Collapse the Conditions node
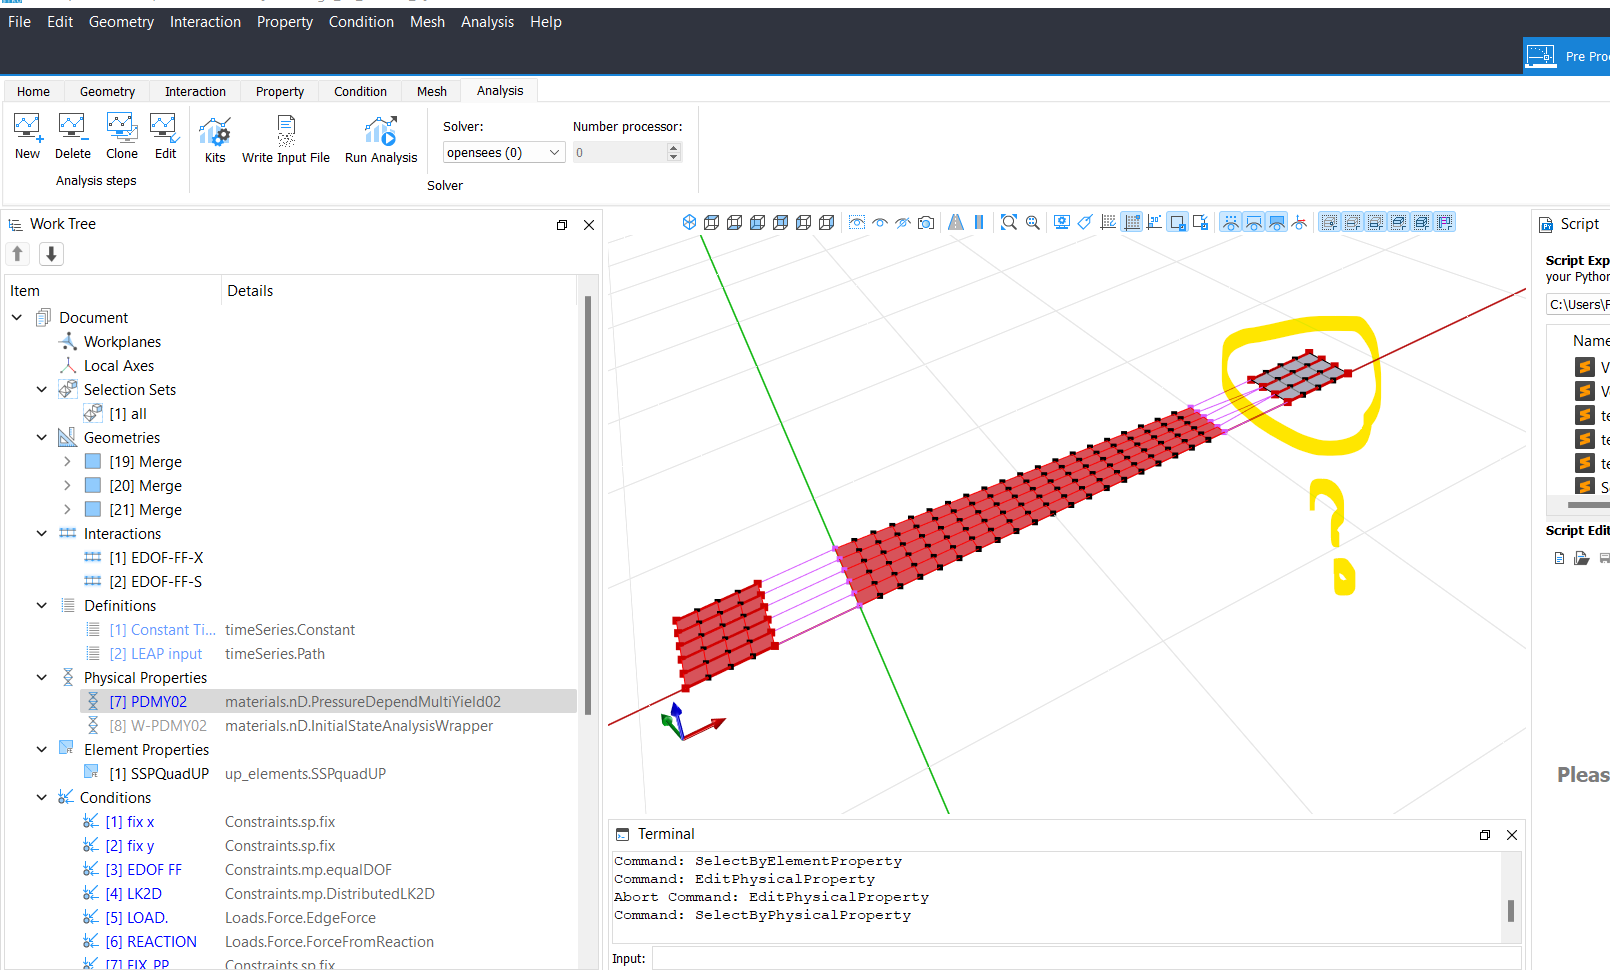This screenshot has height=970, width=1610. tap(42, 797)
